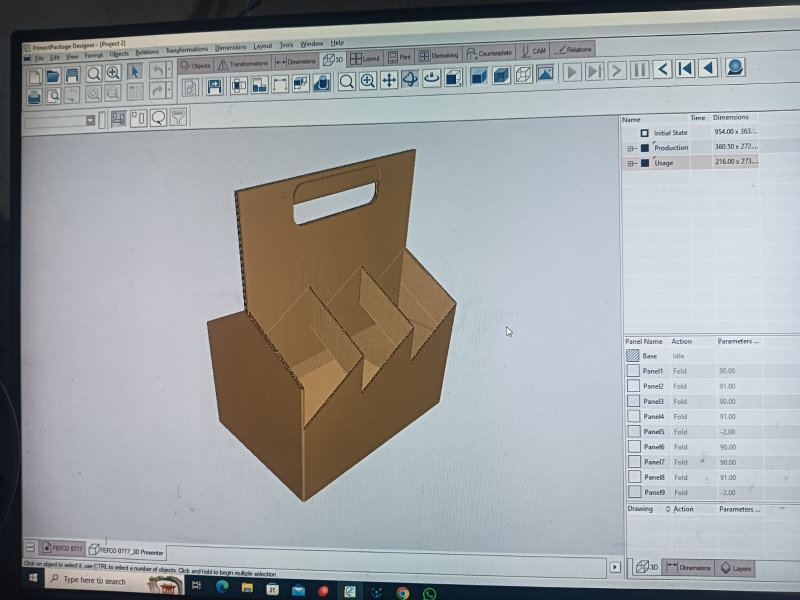Open the empty combo box dropdown
800x600 pixels.
89,121
